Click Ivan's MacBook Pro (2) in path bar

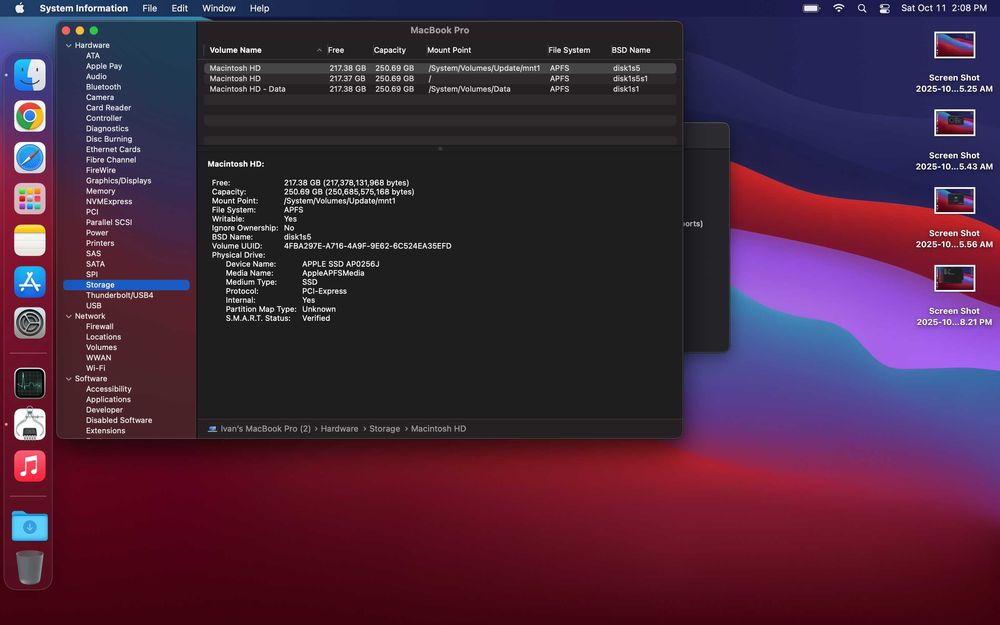point(265,429)
